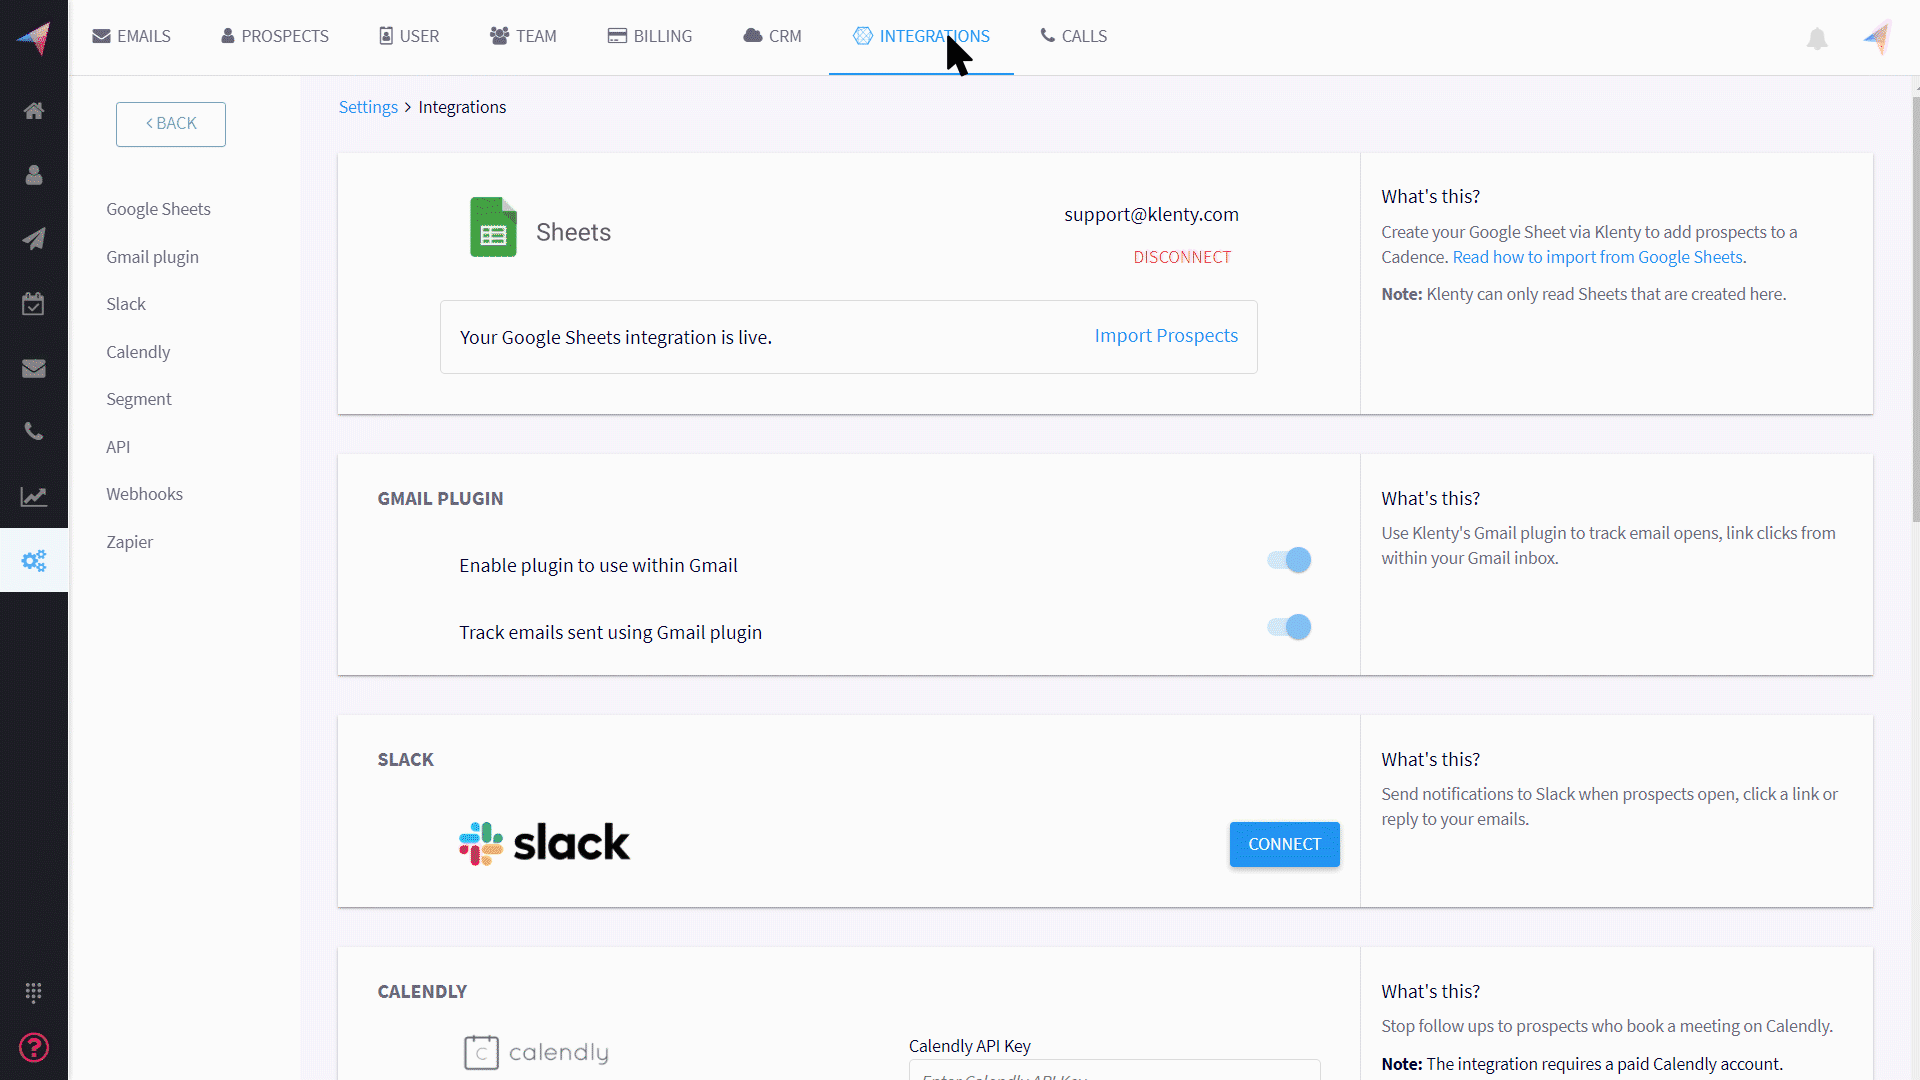
Task: Open the apps grid icon in sidebar
Action: [34, 992]
